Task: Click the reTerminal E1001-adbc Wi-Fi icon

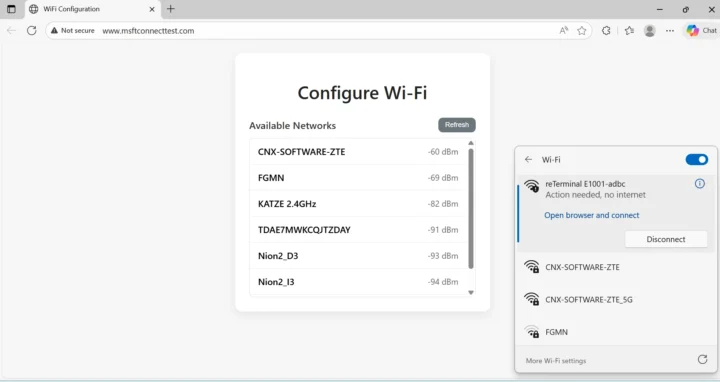Action: click(x=532, y=186)
